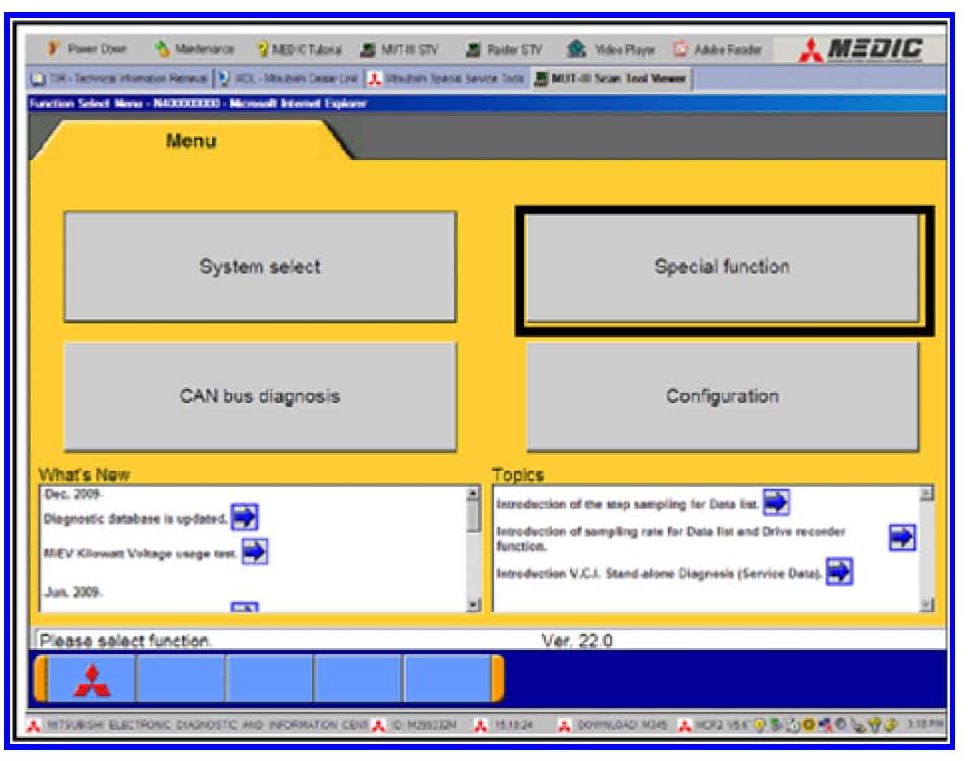
Task: Open the Configuration button
Action: coord(722,397)
